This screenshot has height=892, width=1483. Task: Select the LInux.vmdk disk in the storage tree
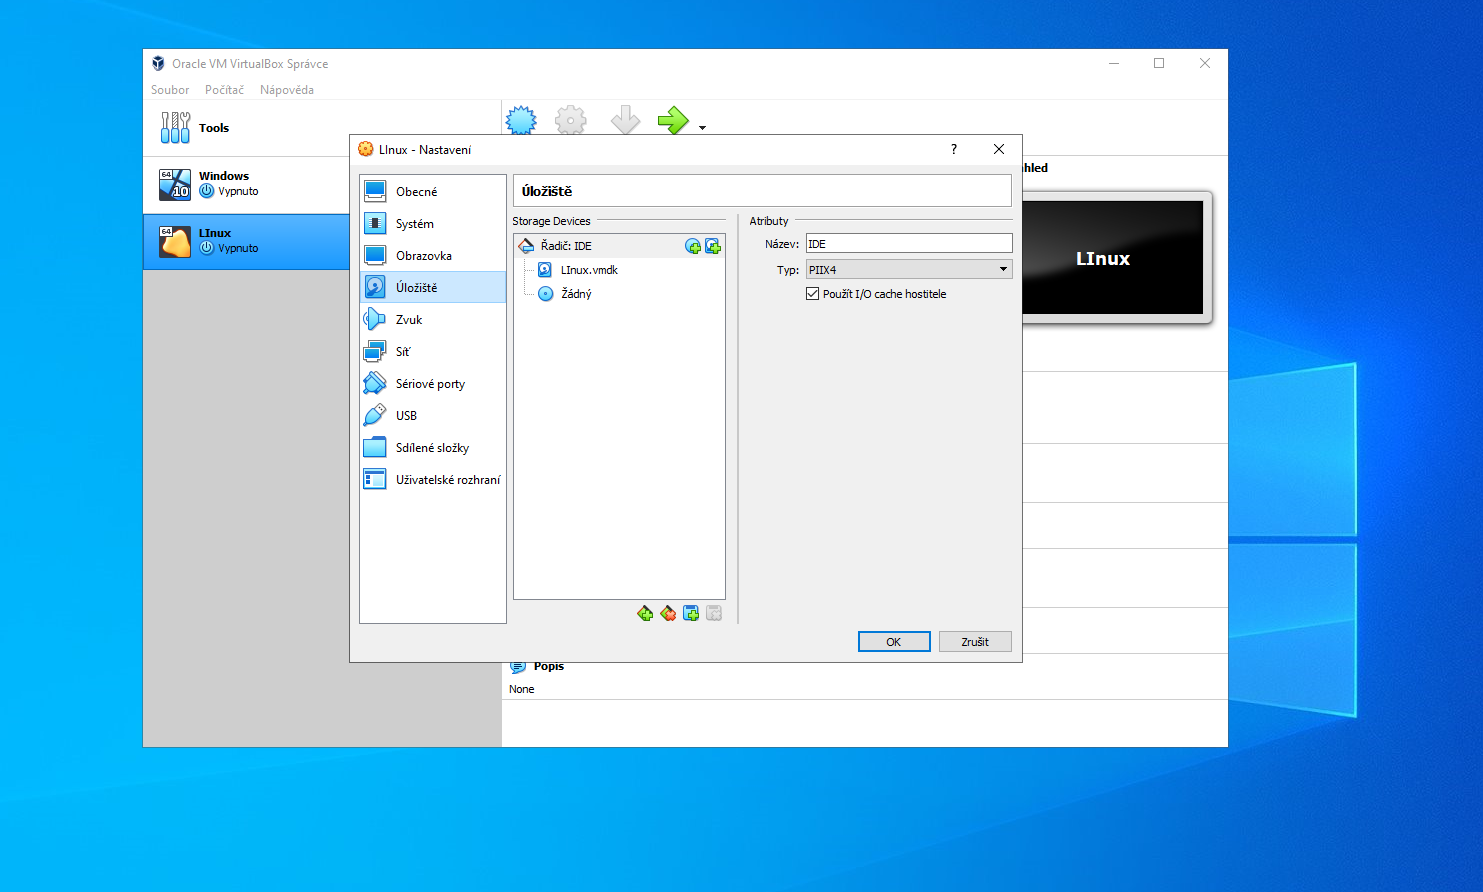589,270
